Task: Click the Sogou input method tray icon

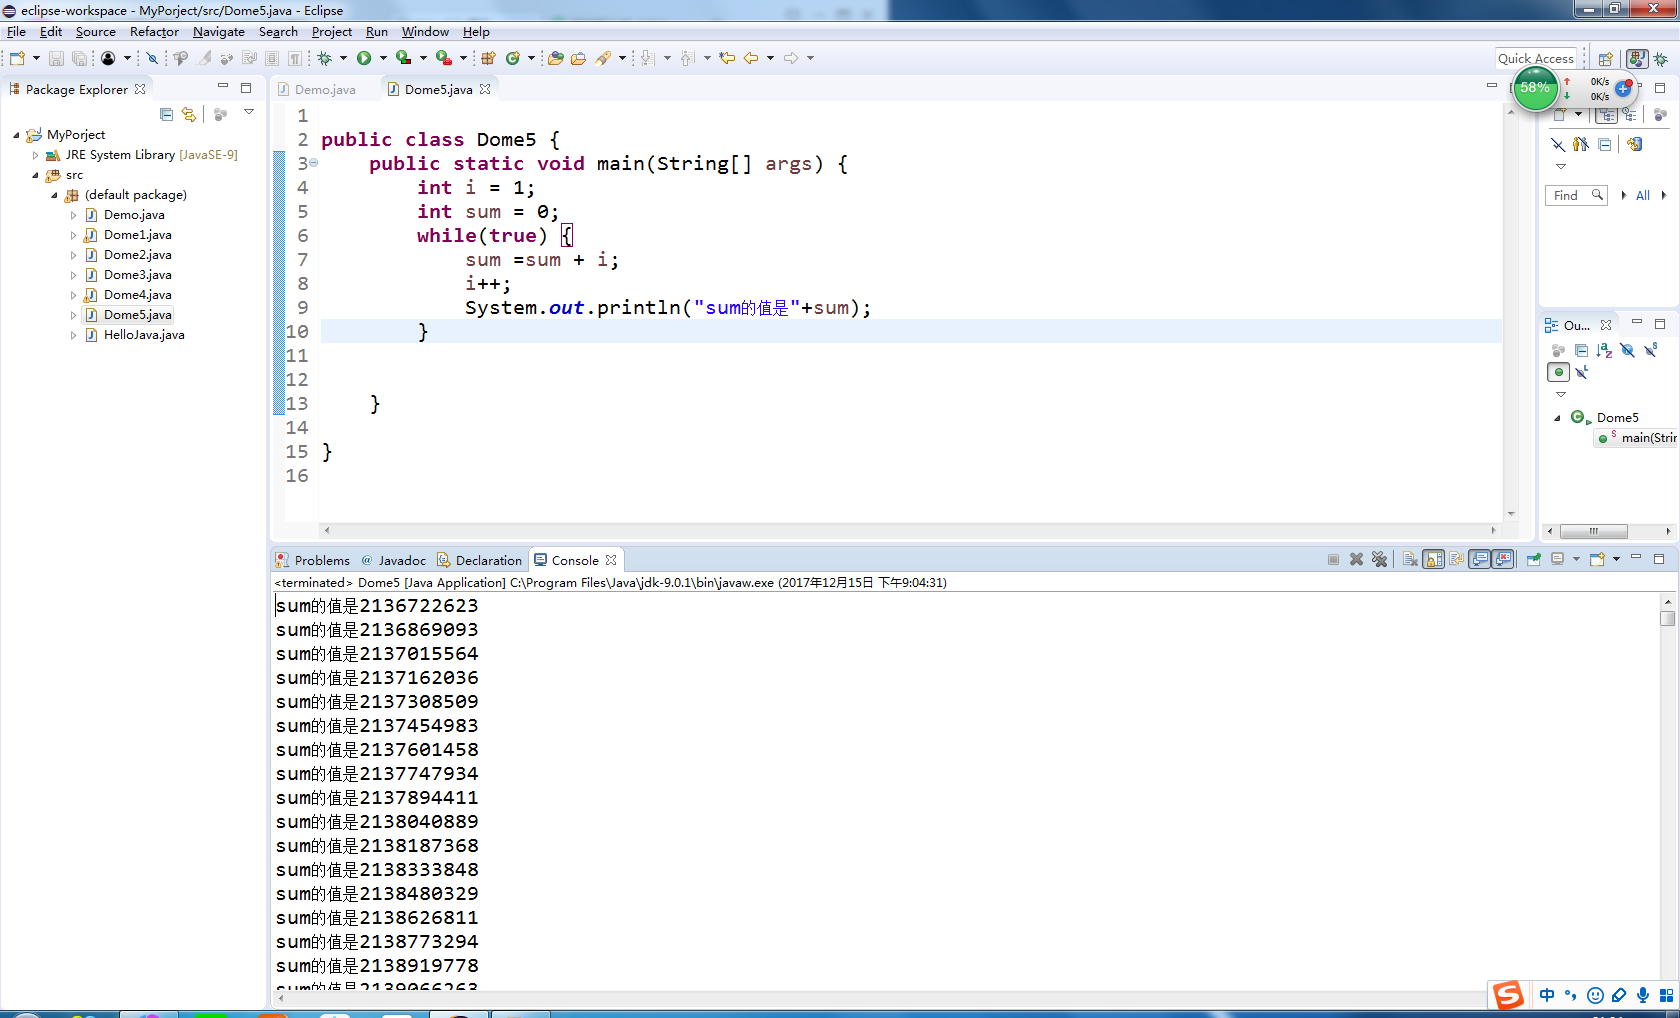Action: [x=1508, y=995]
